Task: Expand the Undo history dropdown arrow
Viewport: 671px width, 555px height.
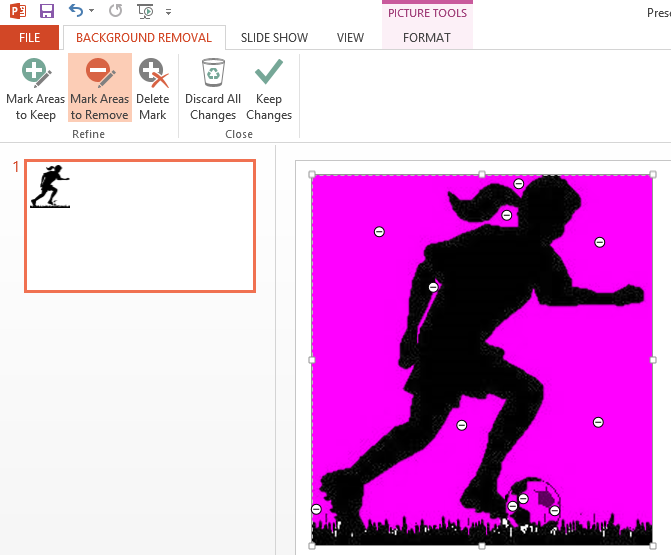Action: [x=92, y=12]
